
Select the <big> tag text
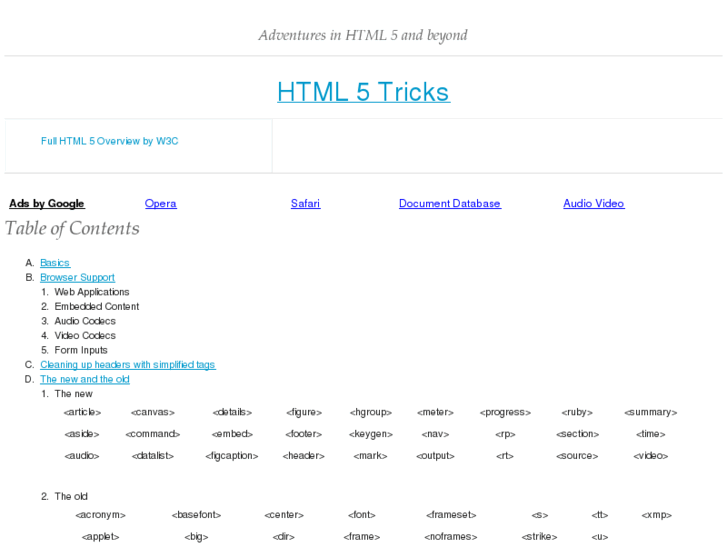pos(196,536)
